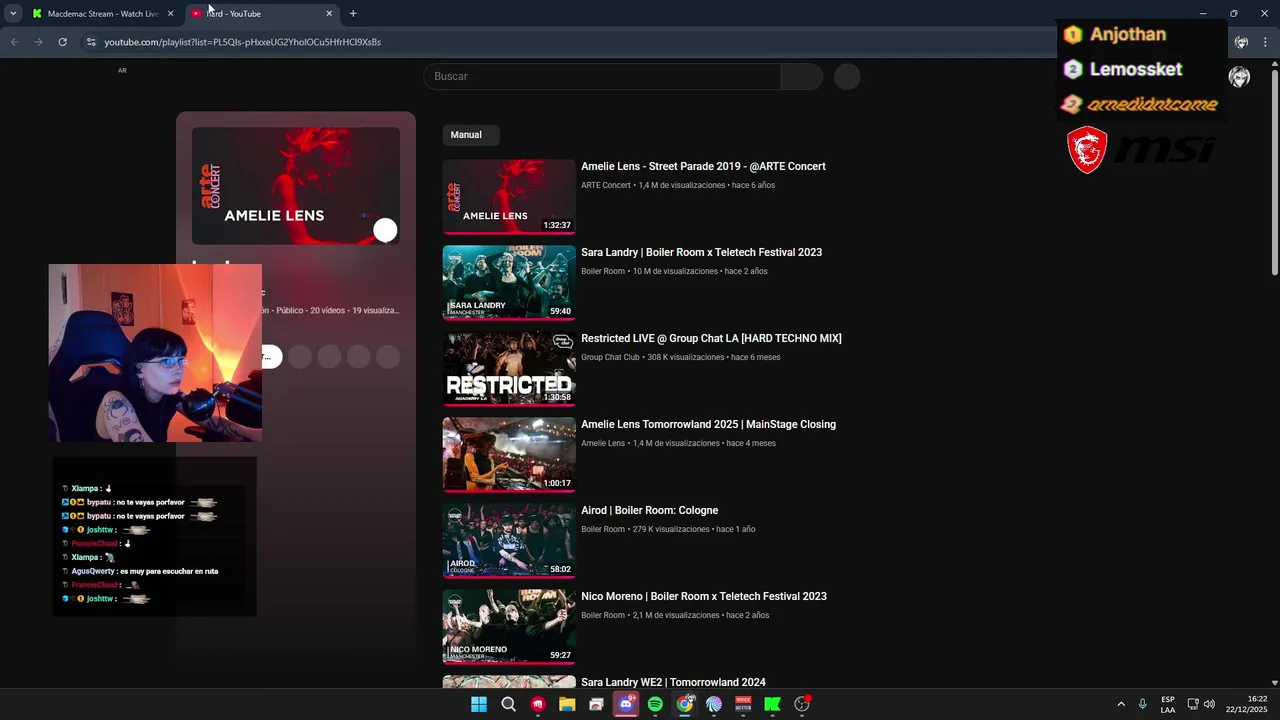
Task: Open Windows taskbar search
Action: pos(508,704)
